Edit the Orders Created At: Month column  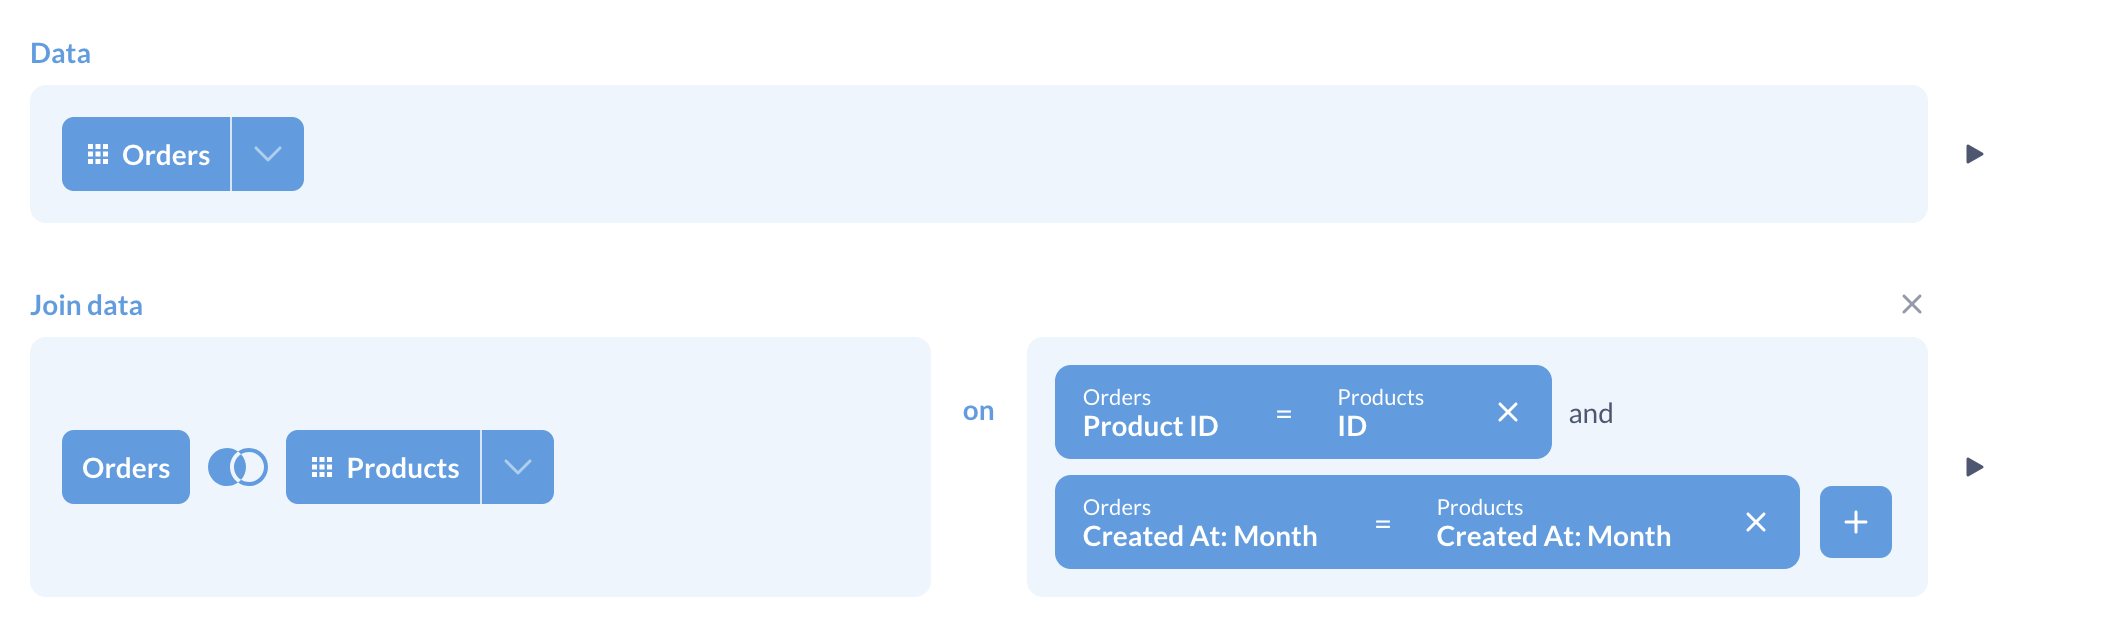[1200, 524]
